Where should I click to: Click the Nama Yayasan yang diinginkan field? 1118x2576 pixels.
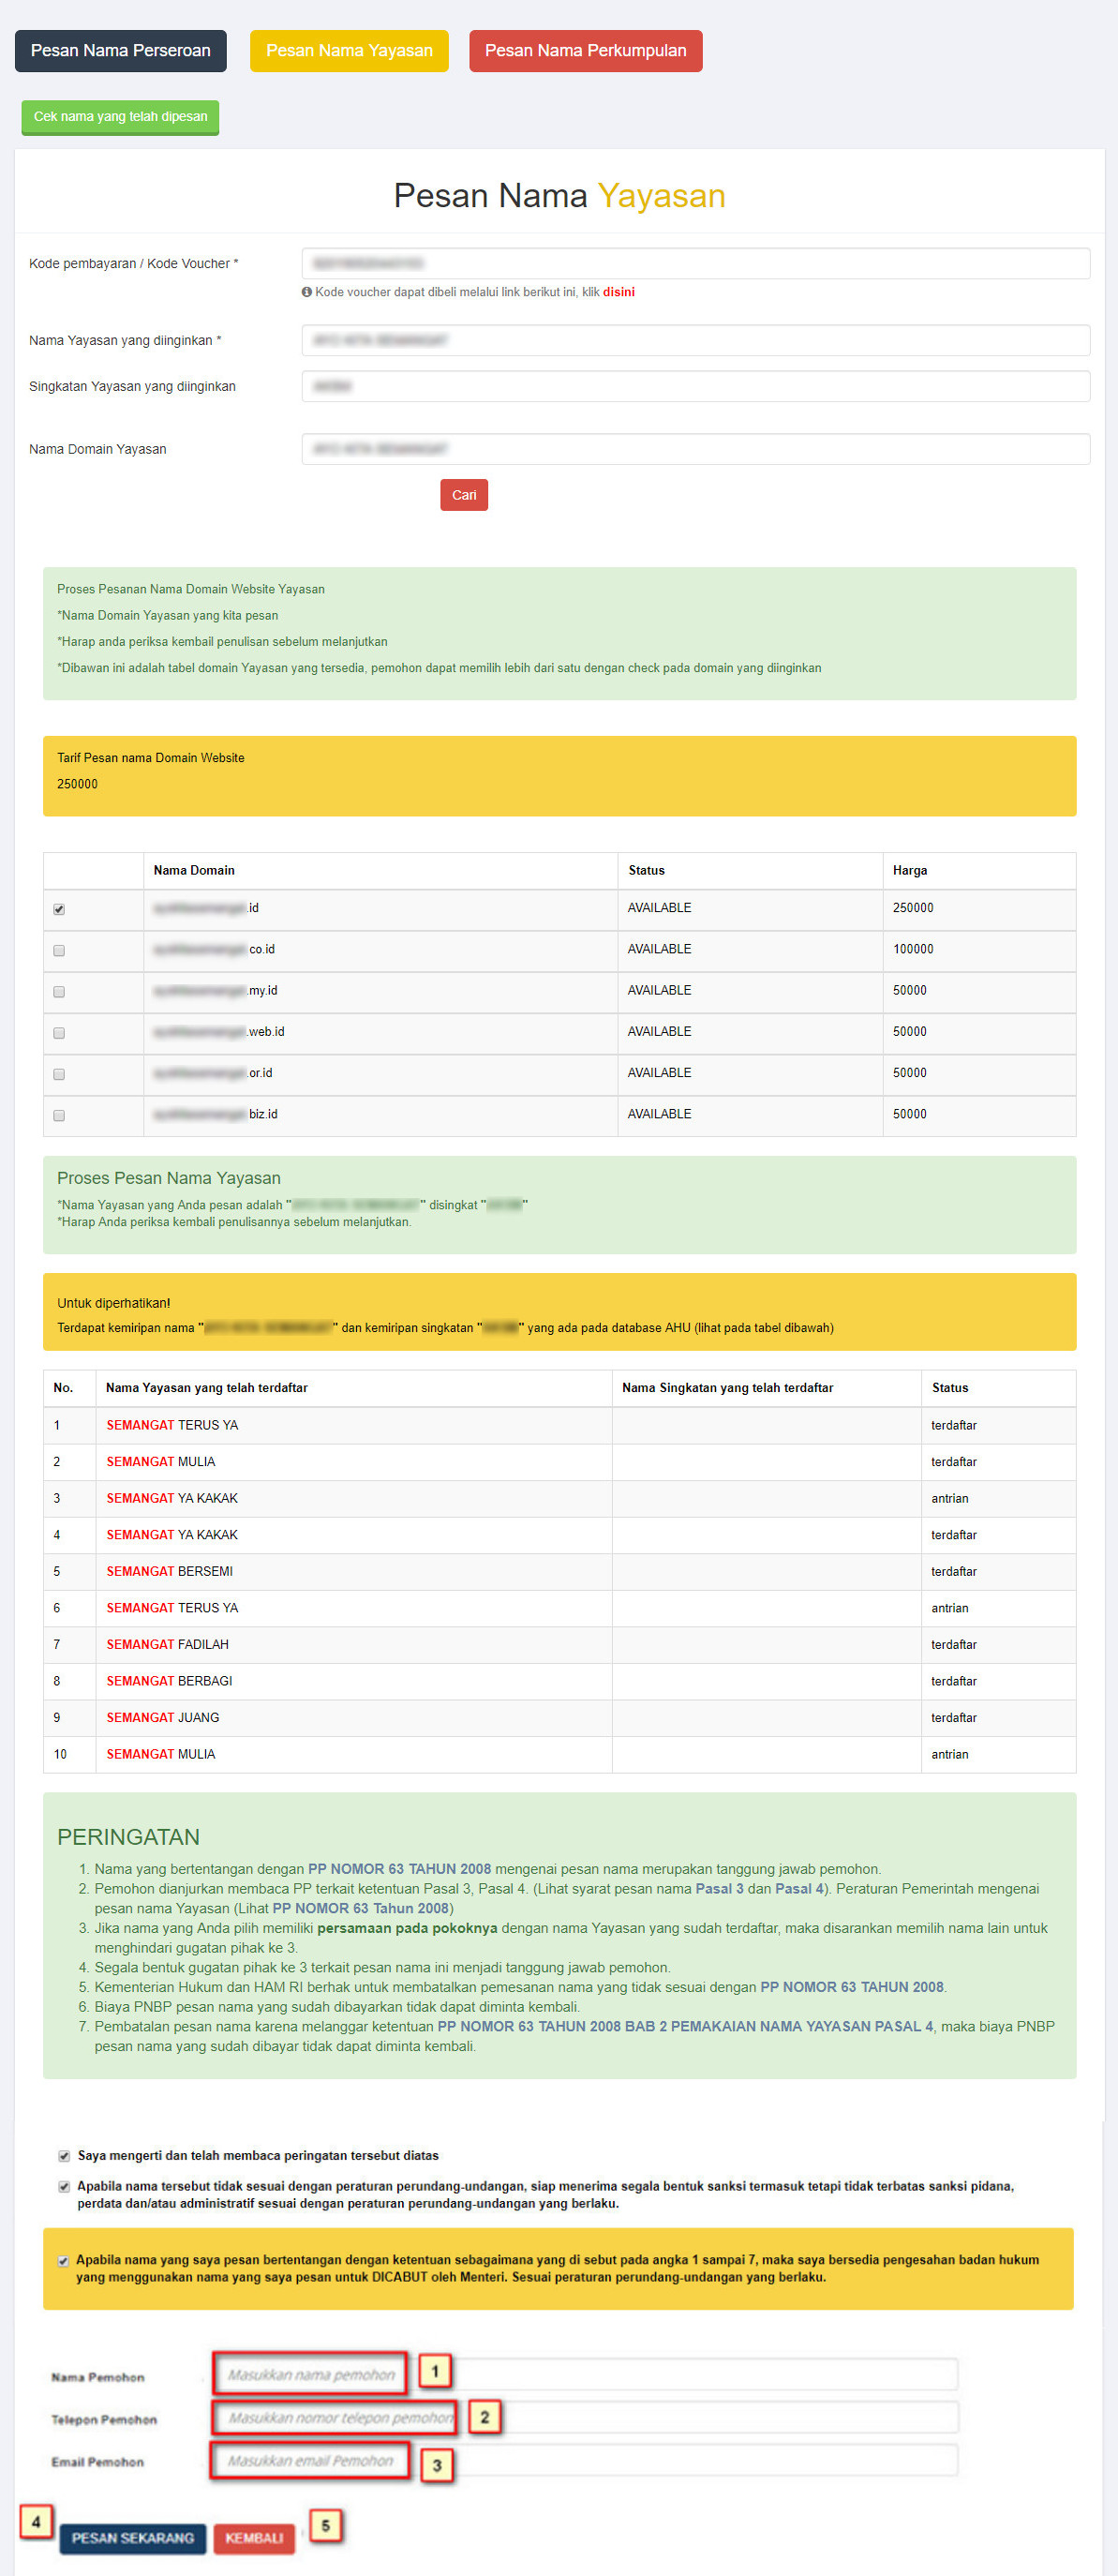click(695, 340)
